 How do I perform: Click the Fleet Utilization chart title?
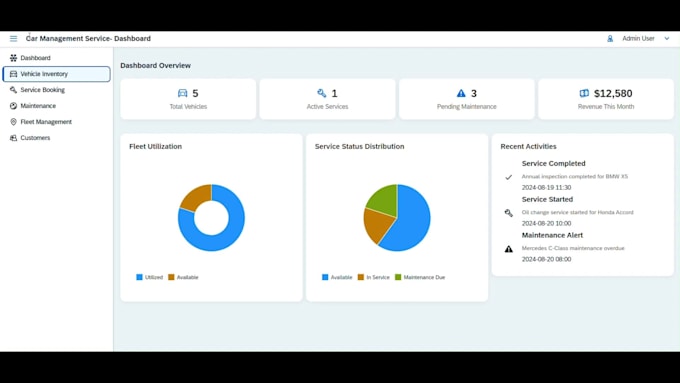point(155,147)
